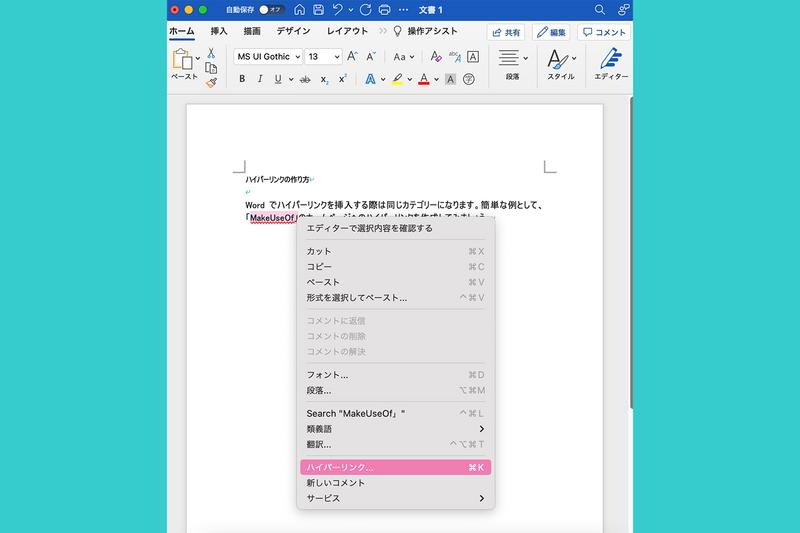Click the Save floppy disk icon

point(318,10)
